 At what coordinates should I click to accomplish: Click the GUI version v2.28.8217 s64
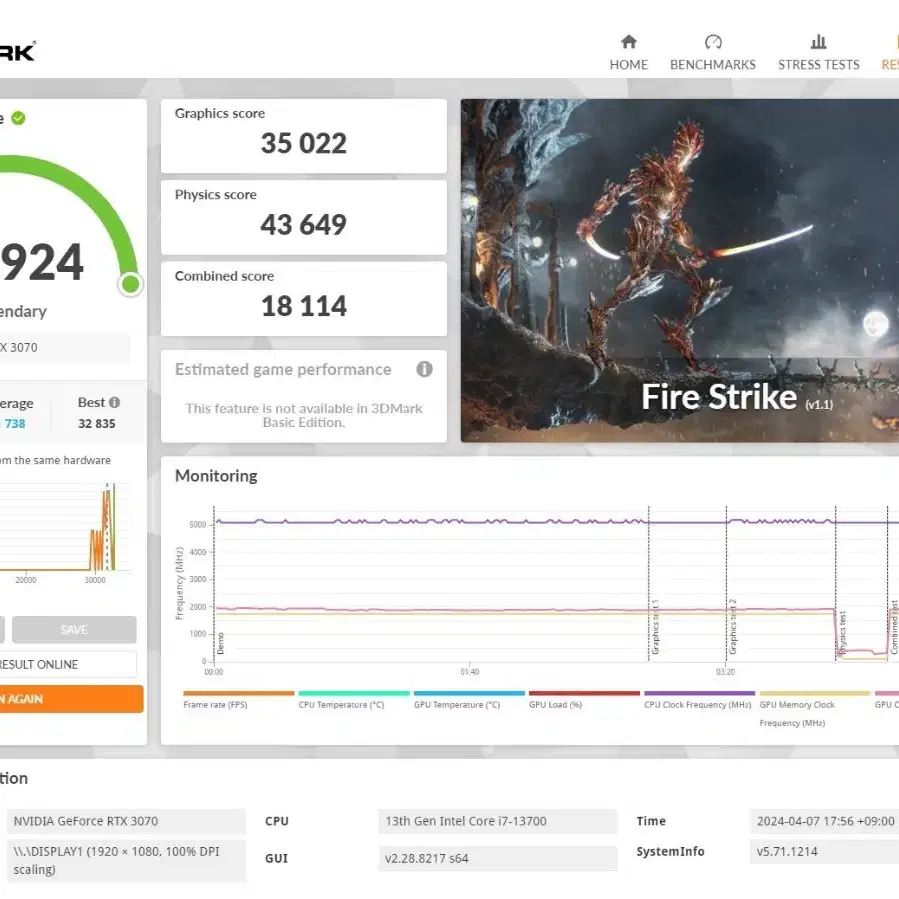(498, 858)
